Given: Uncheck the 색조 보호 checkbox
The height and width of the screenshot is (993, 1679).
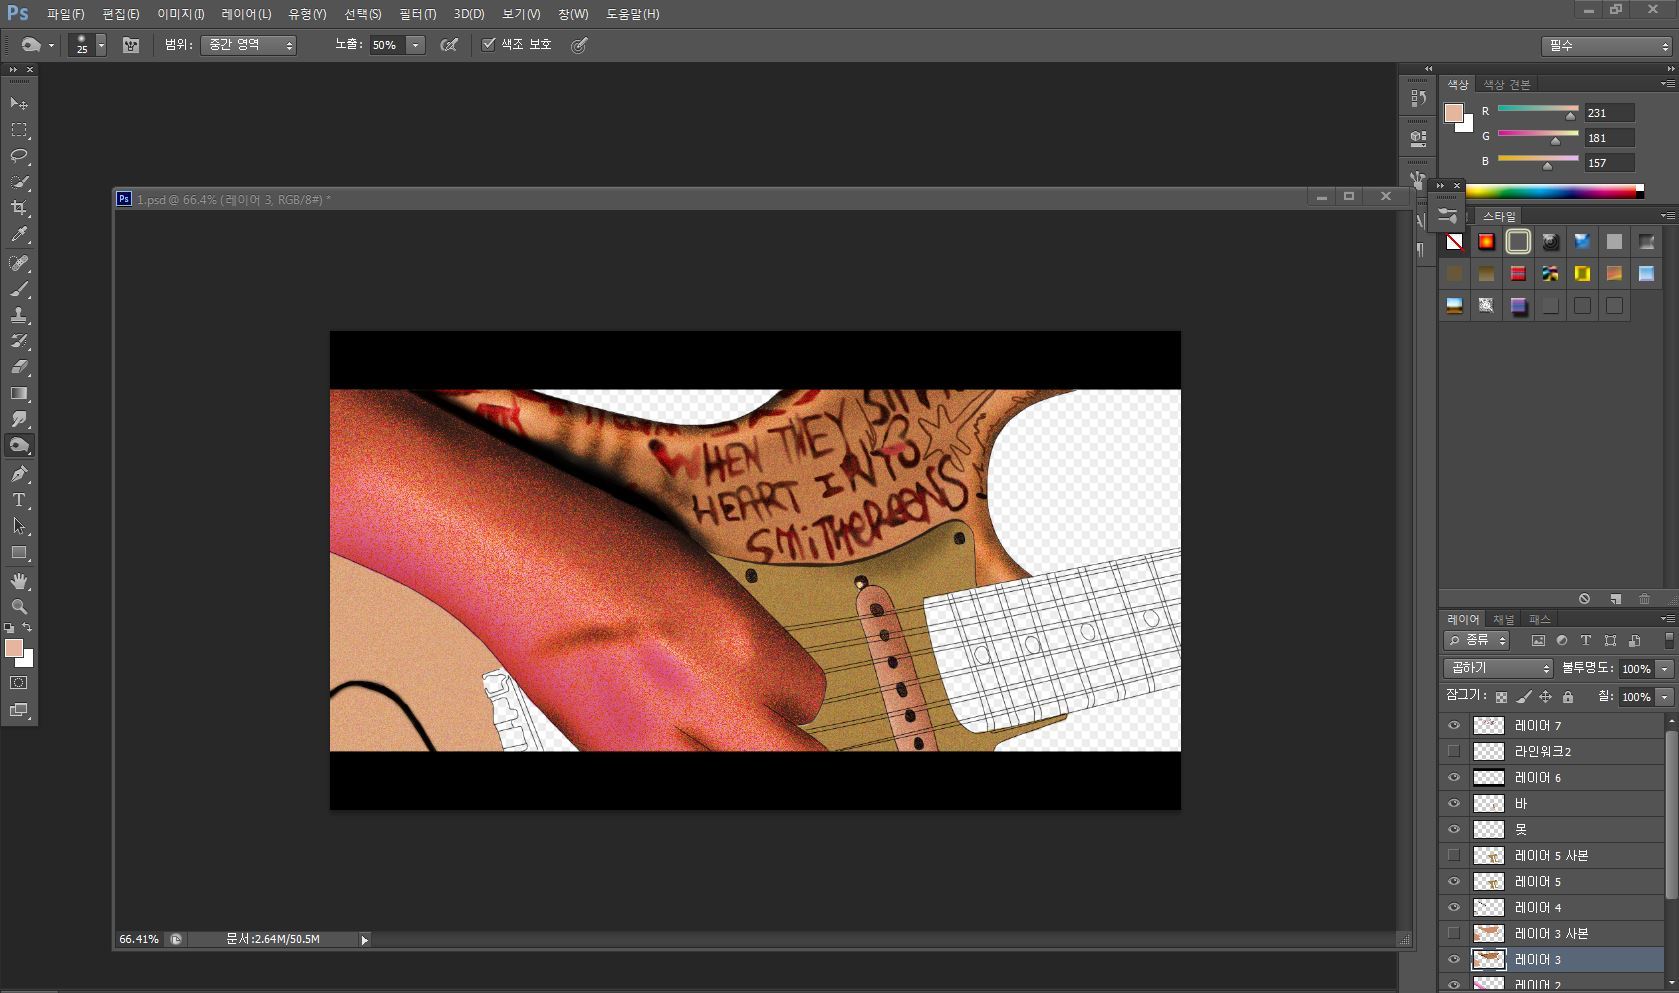Looking at the screenshot, I should 489,44.
